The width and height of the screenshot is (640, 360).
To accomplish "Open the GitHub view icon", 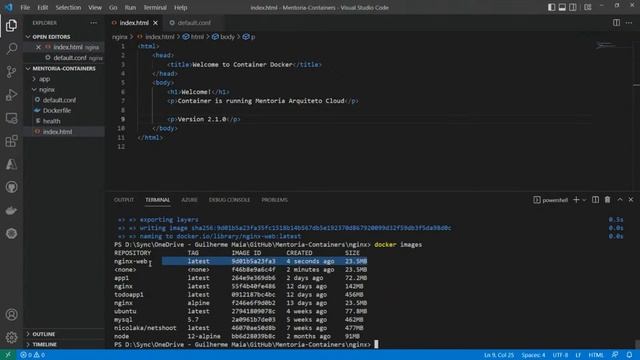I will pos(11,187).
